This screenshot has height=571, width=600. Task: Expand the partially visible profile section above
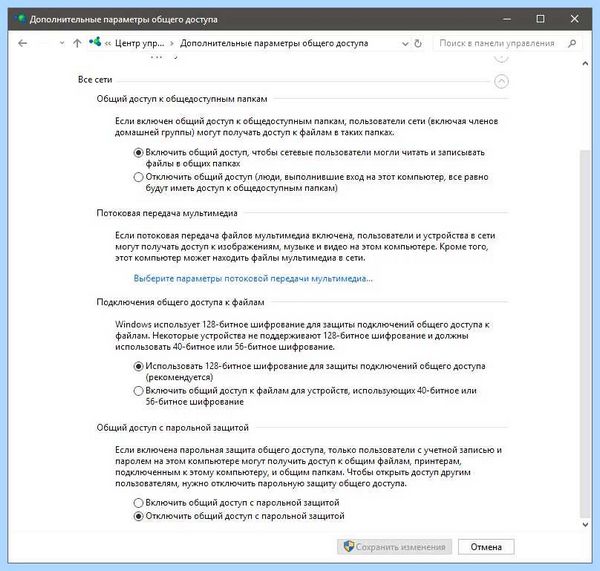[x=501, y=58]
